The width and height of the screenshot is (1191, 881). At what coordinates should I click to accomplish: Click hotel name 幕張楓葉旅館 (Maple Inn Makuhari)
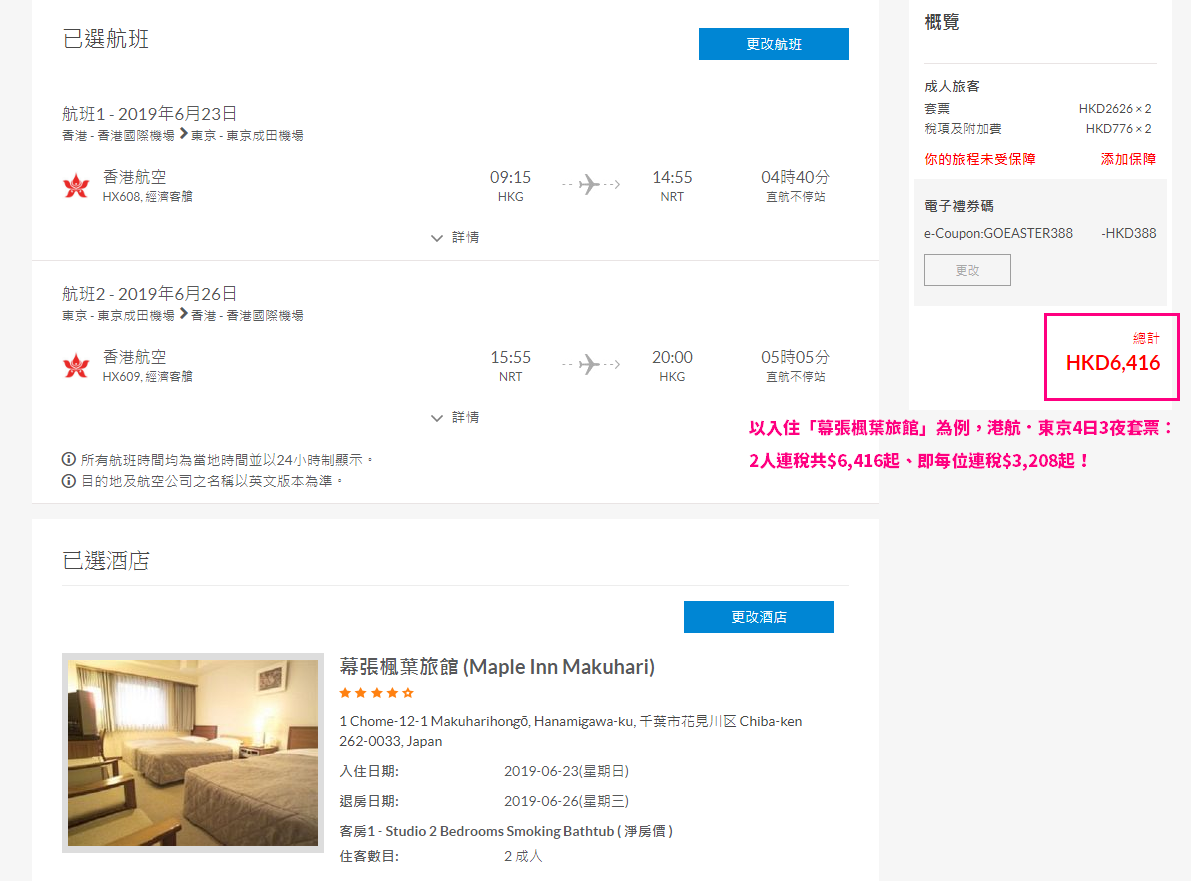tap(497, 666)
